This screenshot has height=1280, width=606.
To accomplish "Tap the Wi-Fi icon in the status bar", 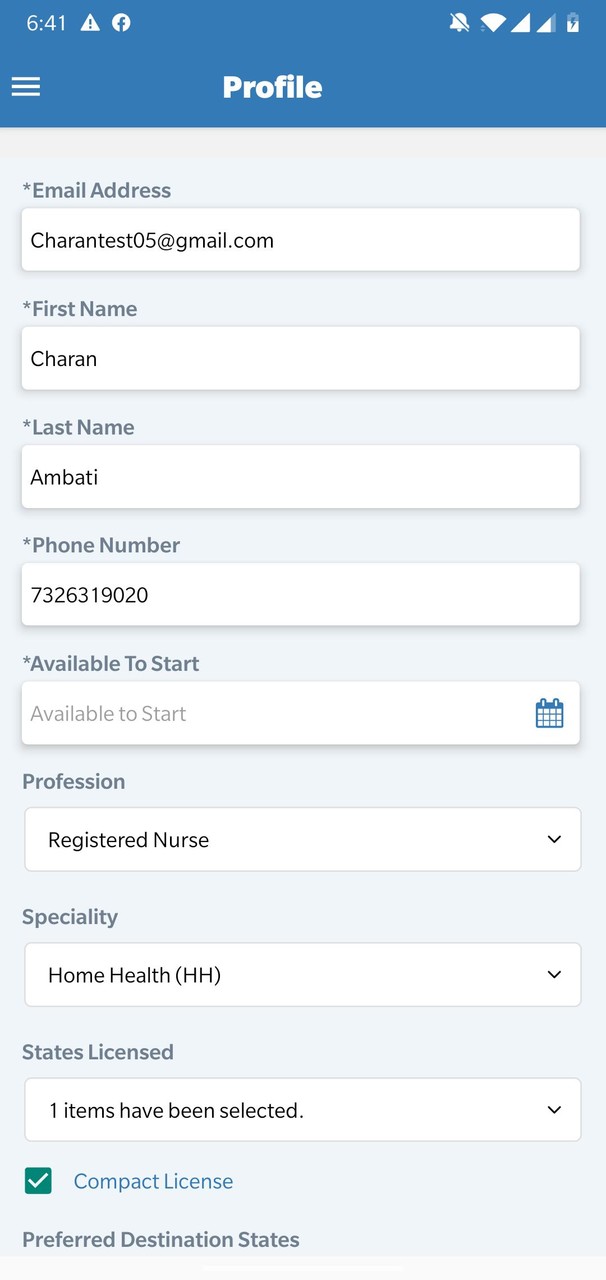I will pos(492,22).
